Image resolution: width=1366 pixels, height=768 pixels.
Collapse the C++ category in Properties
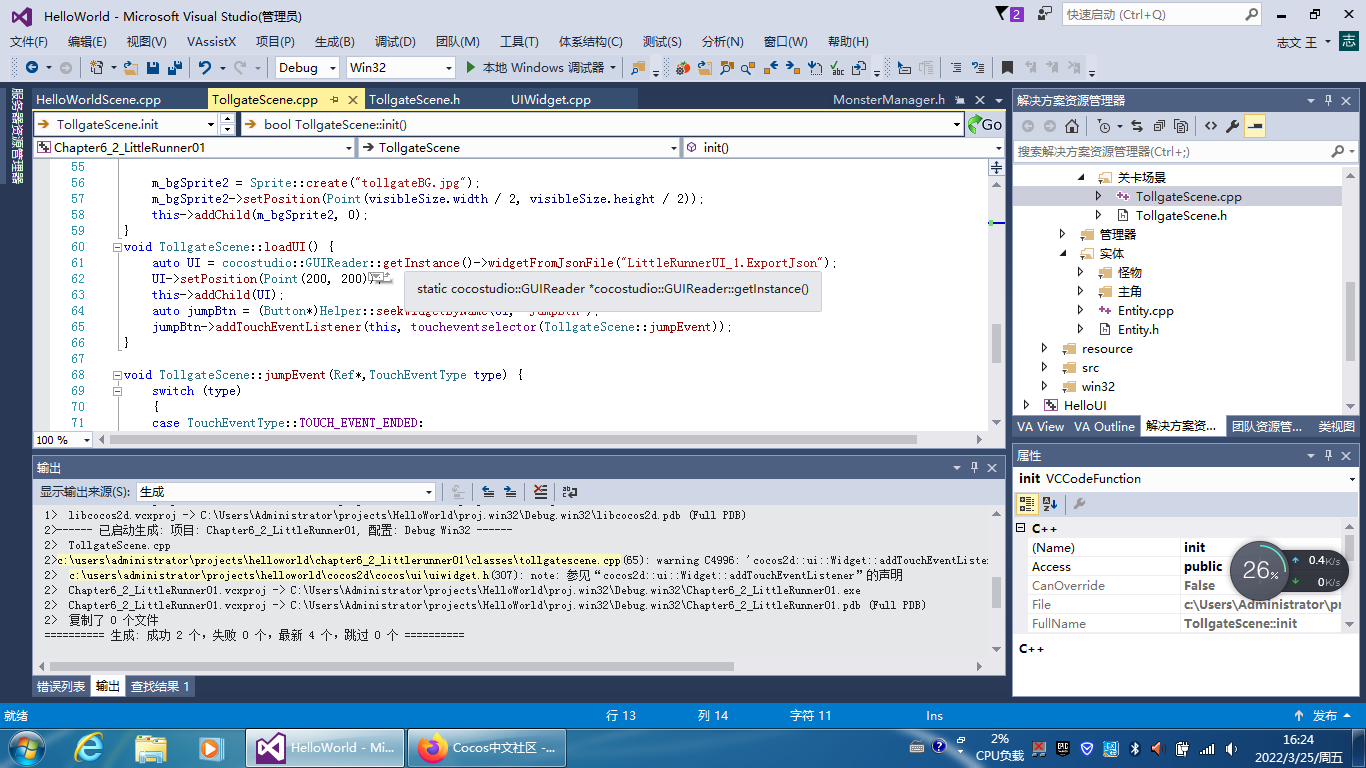pyautogui.click(x=1021, y=528)
